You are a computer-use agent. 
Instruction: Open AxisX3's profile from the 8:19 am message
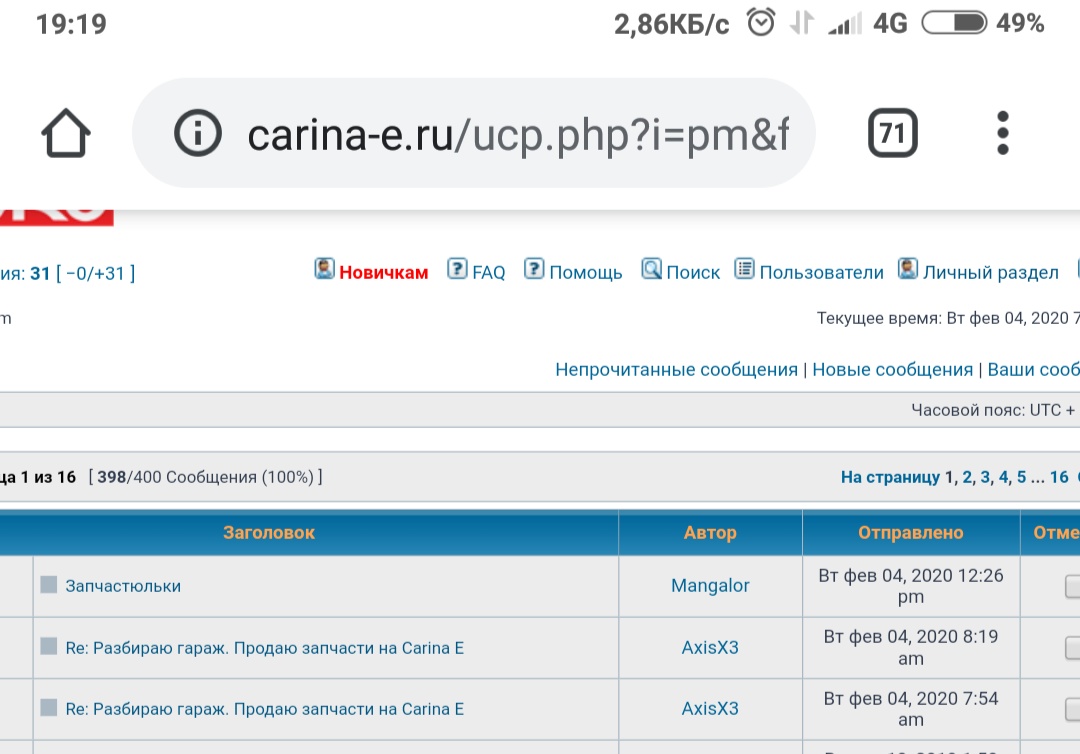(x=710, y=648)
